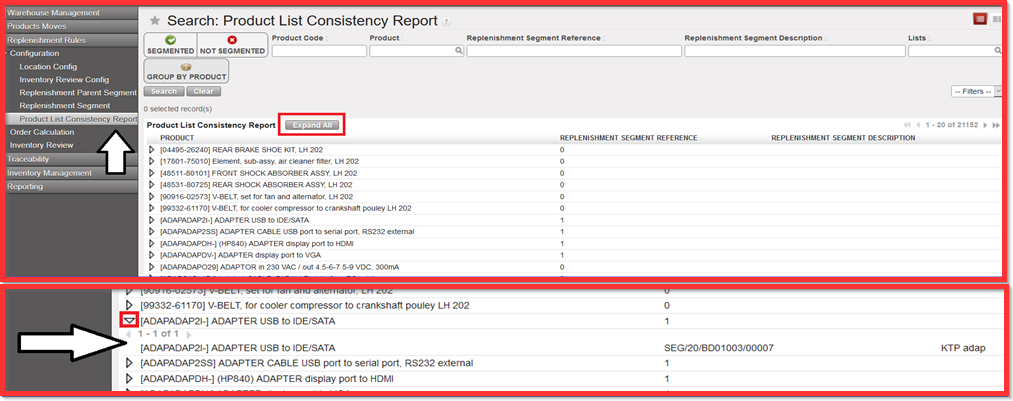Go to the previous page arrow

(x=919, y=125)
